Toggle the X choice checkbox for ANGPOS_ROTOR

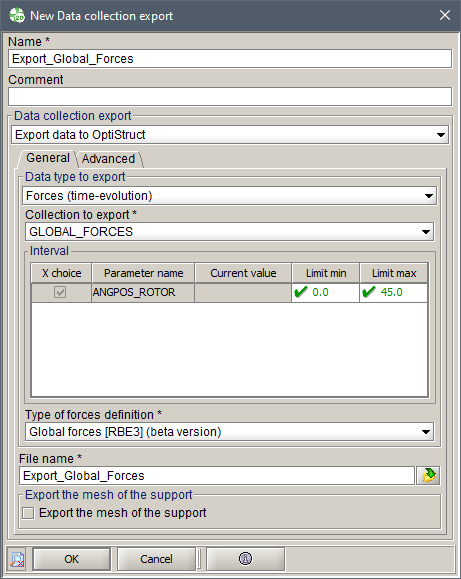(60, 292)
